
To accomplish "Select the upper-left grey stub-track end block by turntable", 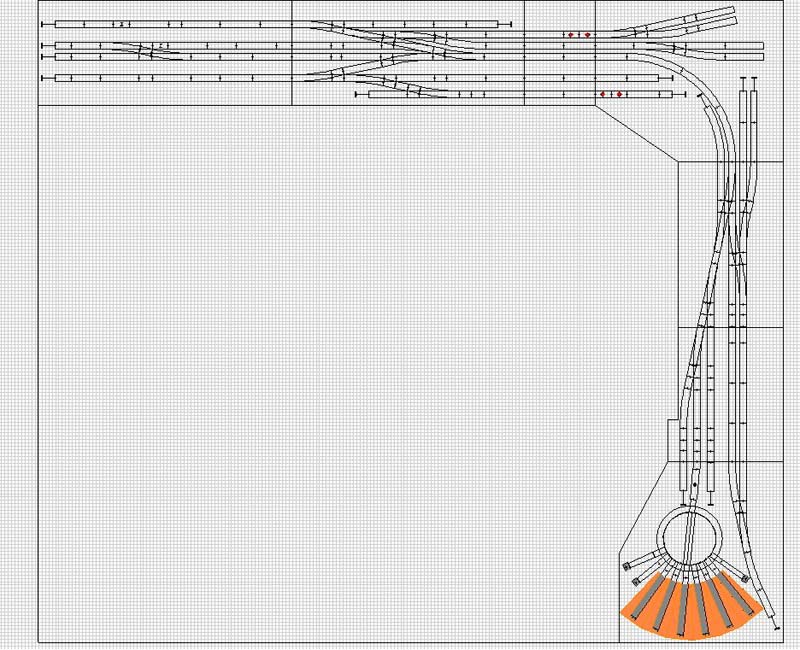I will (626, 566).
